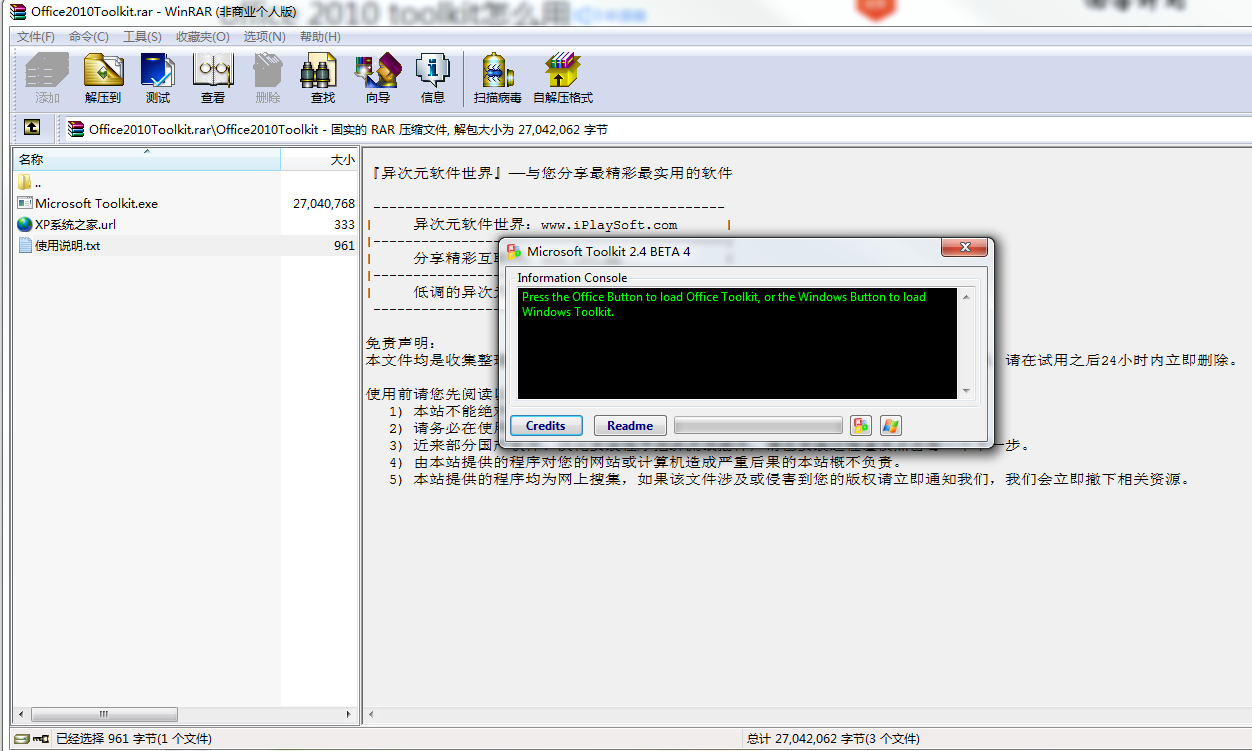Image resolution: width=1252 pixels, height=751 pixels.
Task: Click the WinRAR title bar icon
Action: pyautogui.click(x=16, y=11)
